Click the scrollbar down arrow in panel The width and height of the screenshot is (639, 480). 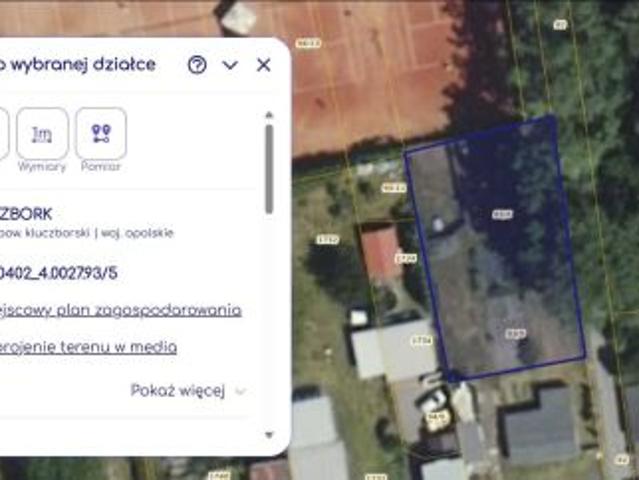[x=268, y=435]
